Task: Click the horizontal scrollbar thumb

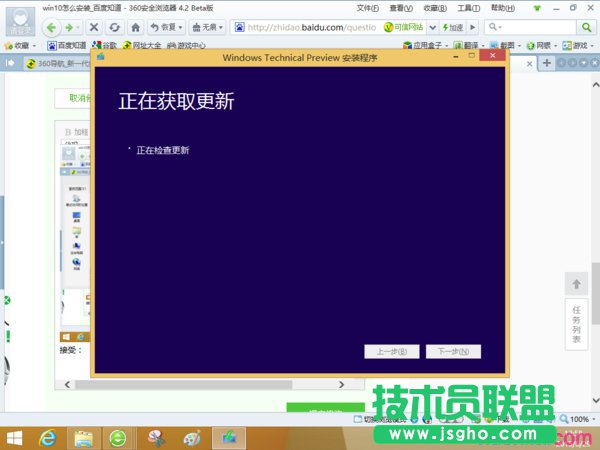Action: point(183,384)
